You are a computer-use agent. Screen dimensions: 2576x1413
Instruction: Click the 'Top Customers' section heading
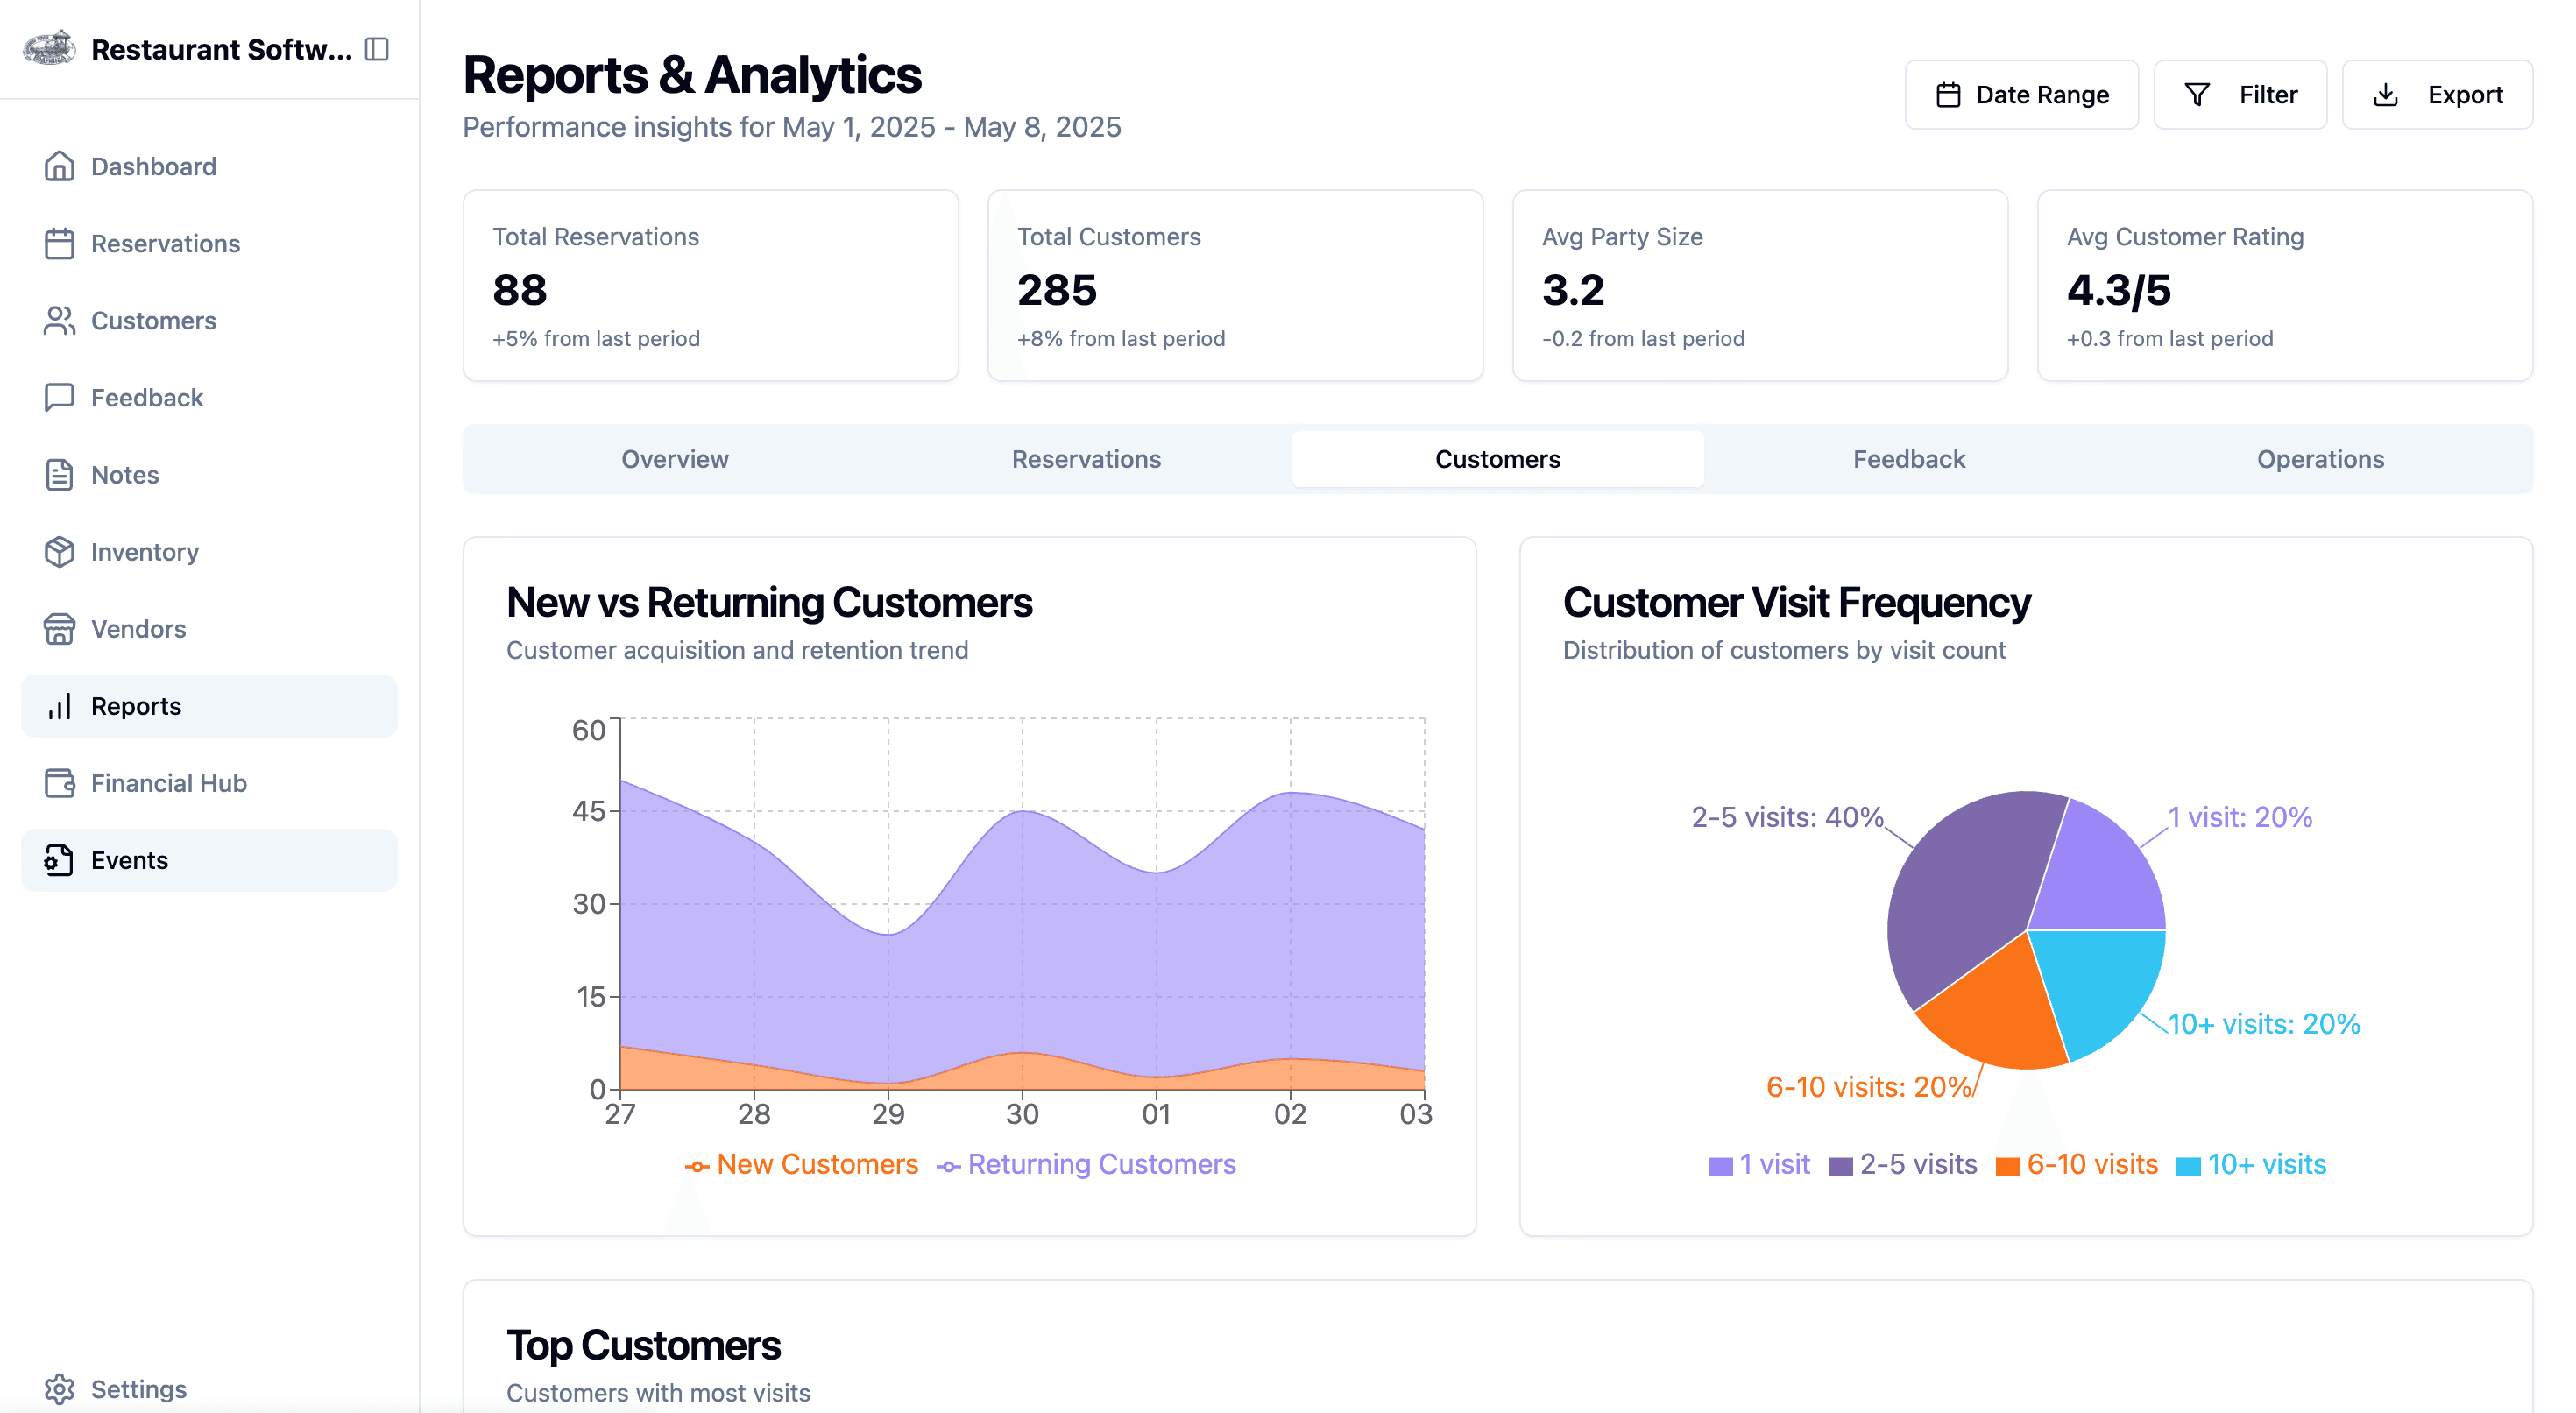pos(643,1345)
